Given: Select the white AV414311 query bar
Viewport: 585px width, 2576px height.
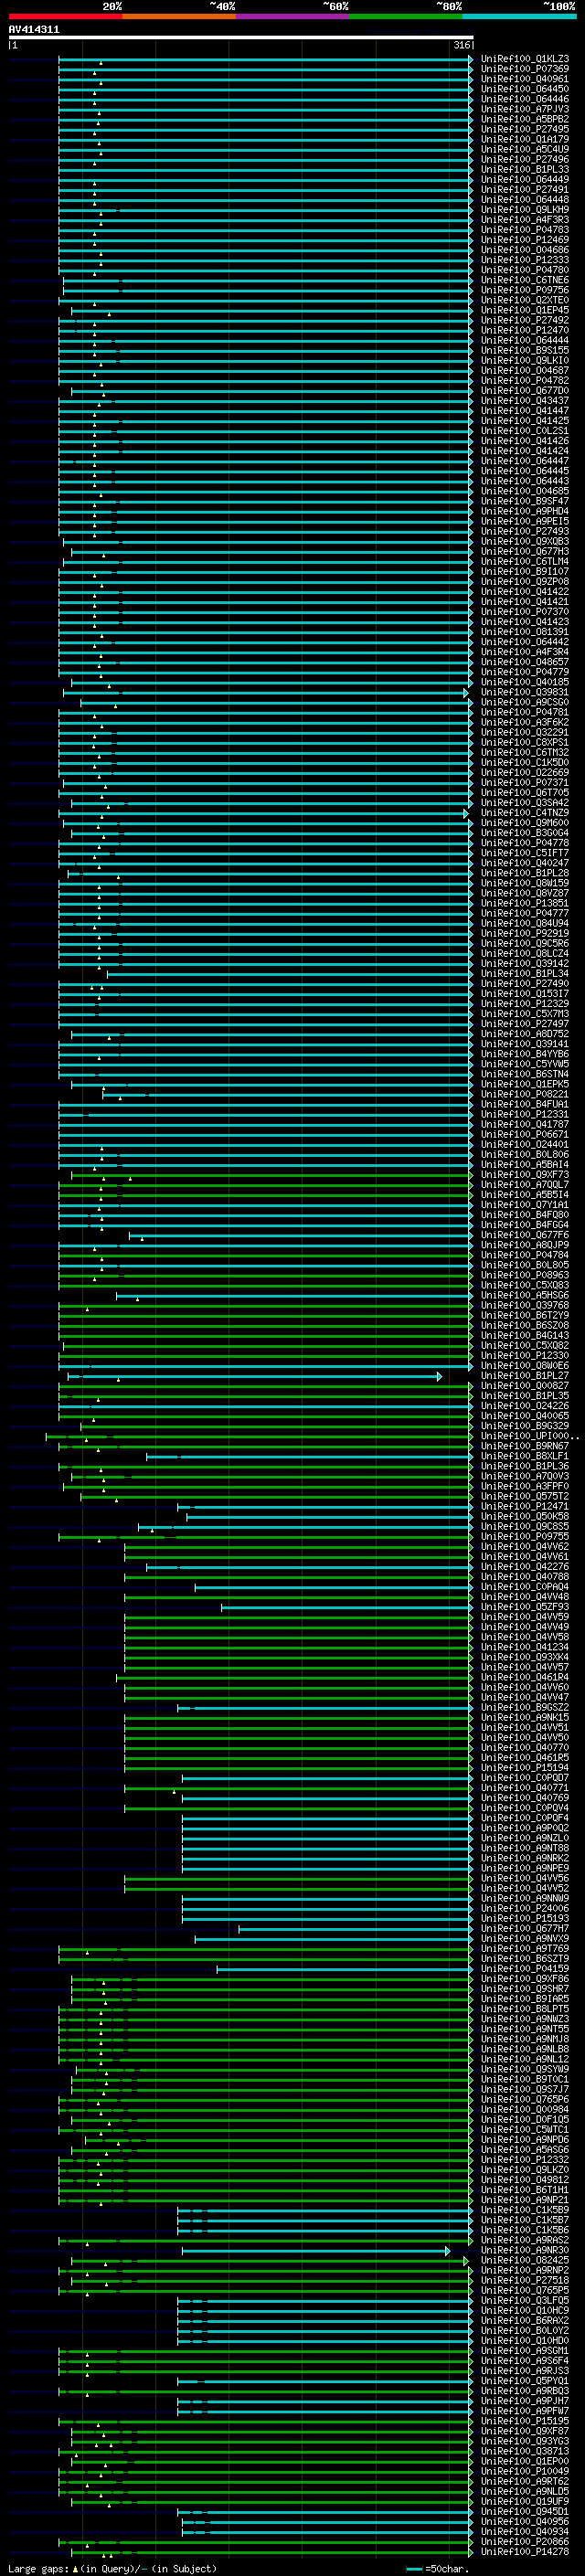Looking at the screenshot, I should tap(241, 37).
